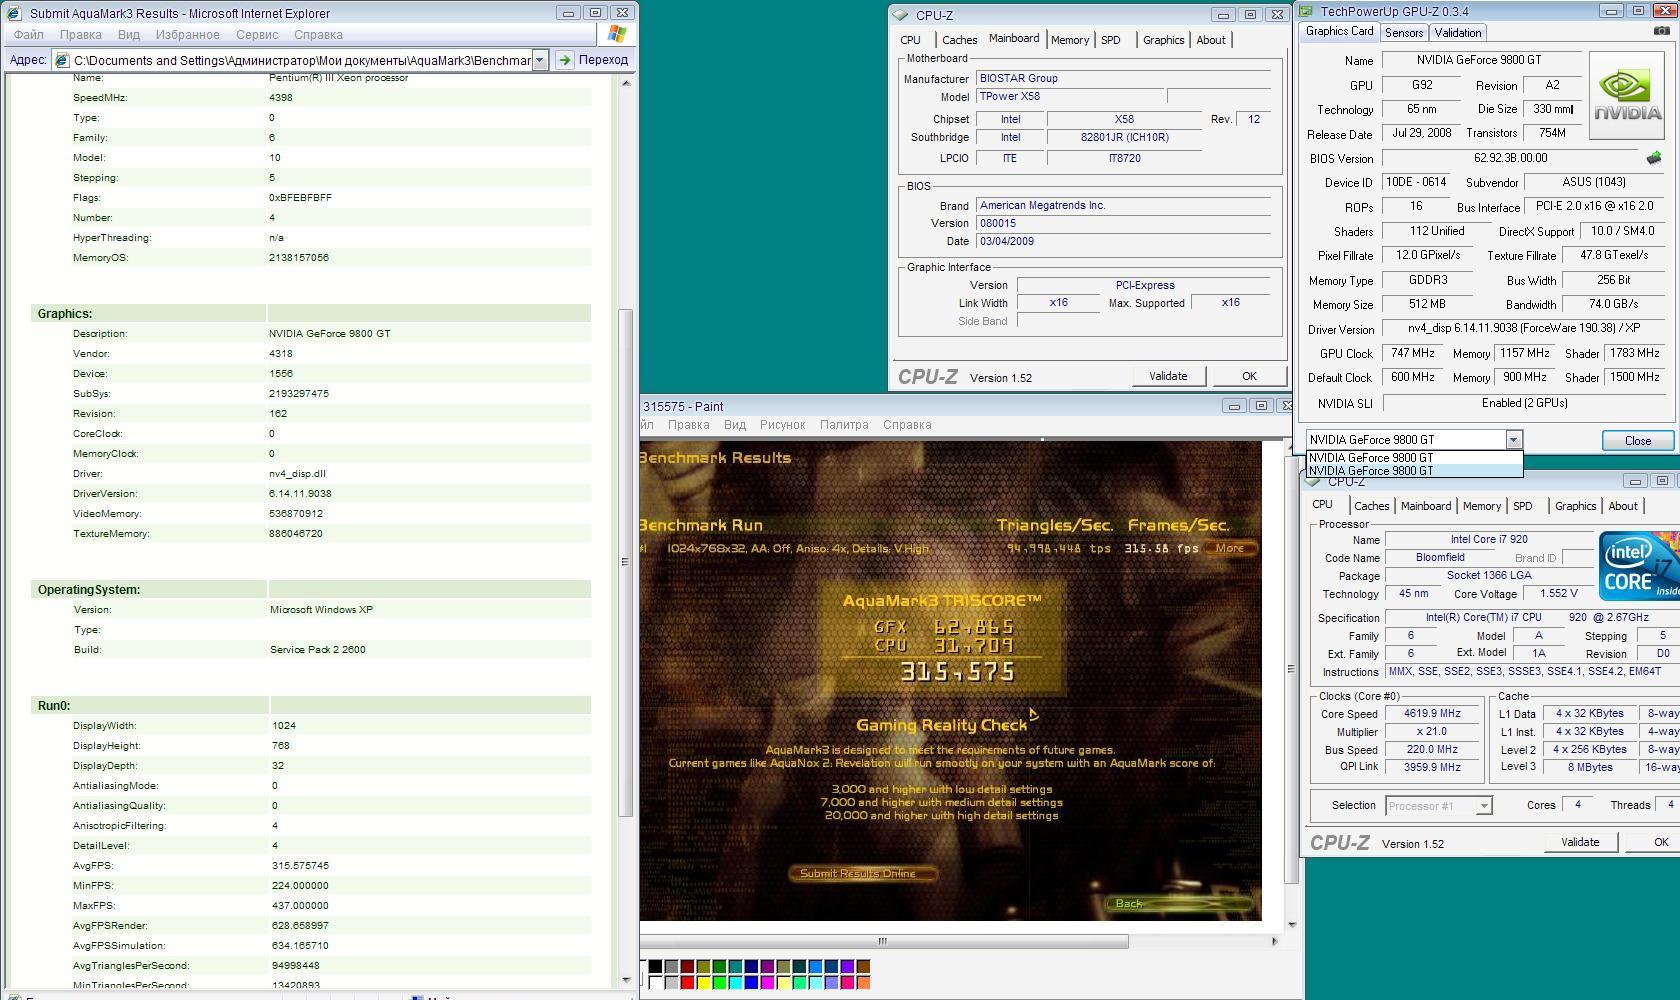Open the Палитра menu in Paint
Image resolution: width=1680 pixels, height=1000 pixels.
(844, 425)
